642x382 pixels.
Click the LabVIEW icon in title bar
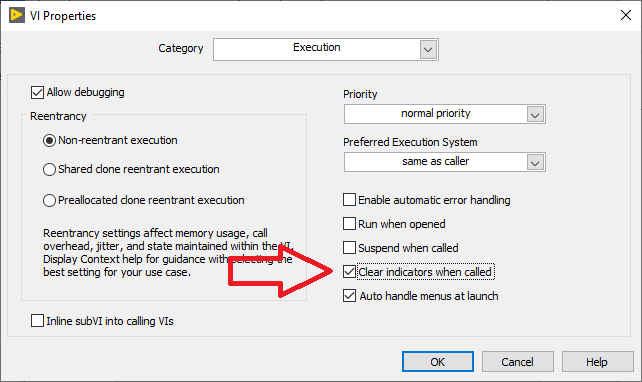point(17,16)
